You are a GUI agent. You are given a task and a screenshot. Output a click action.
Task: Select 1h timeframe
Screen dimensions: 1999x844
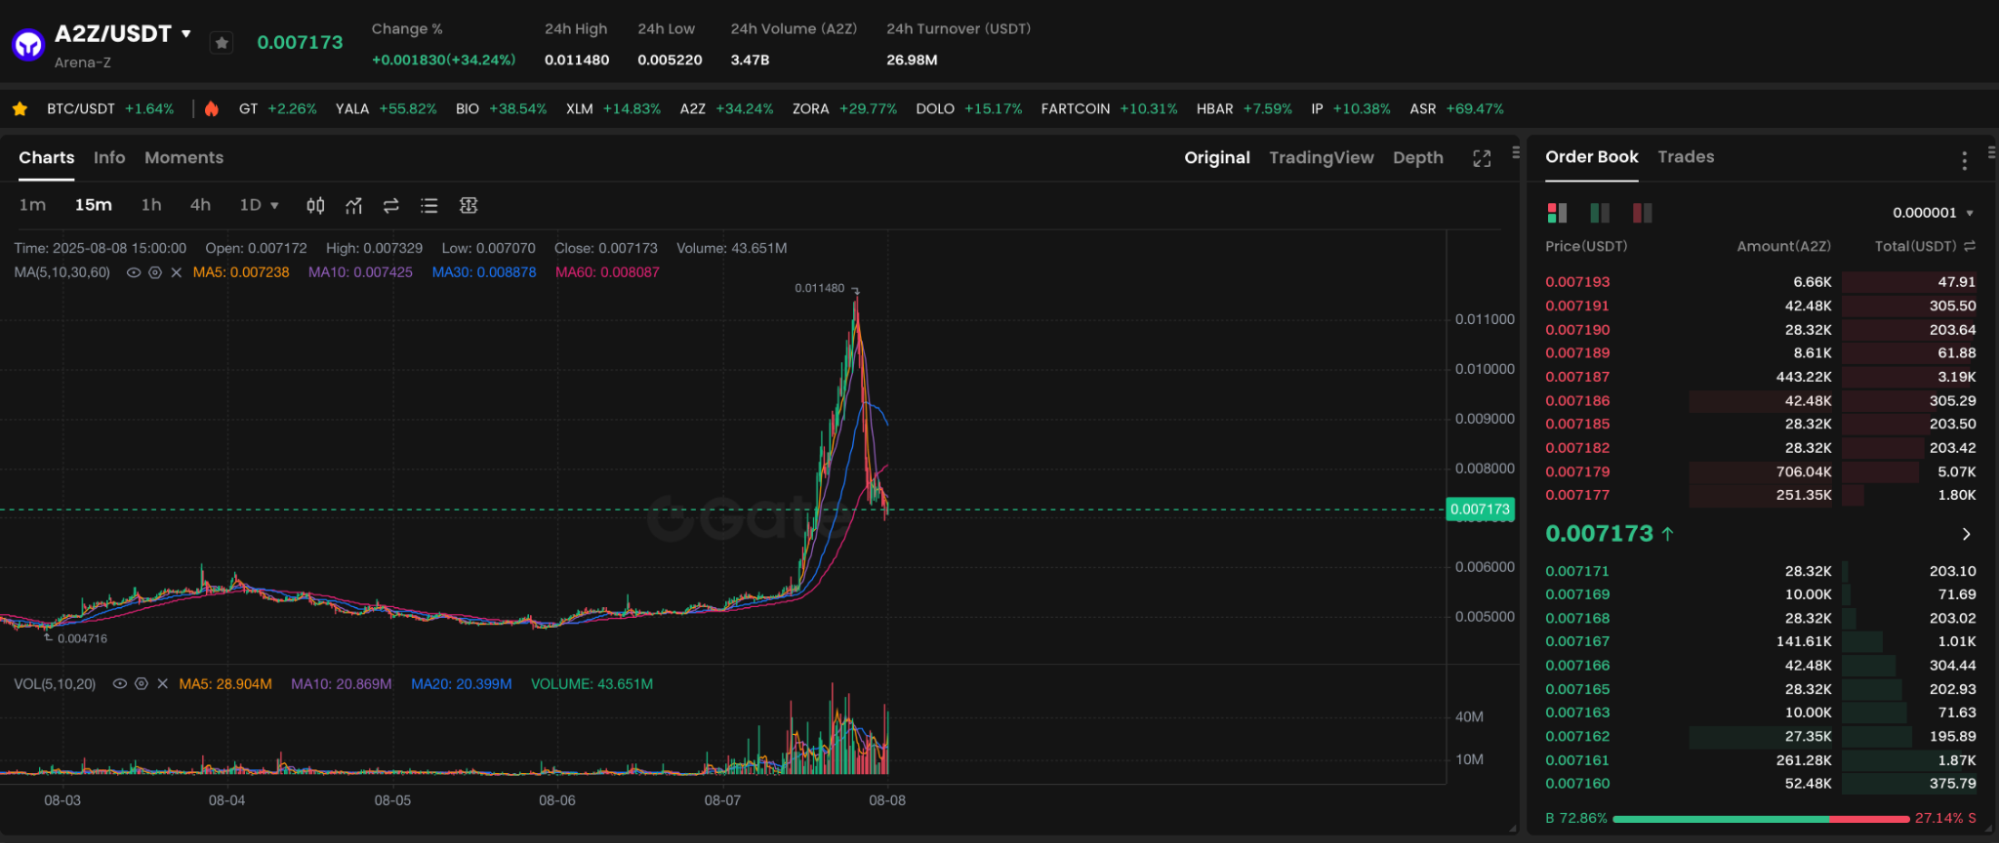(x=151, y=205)
